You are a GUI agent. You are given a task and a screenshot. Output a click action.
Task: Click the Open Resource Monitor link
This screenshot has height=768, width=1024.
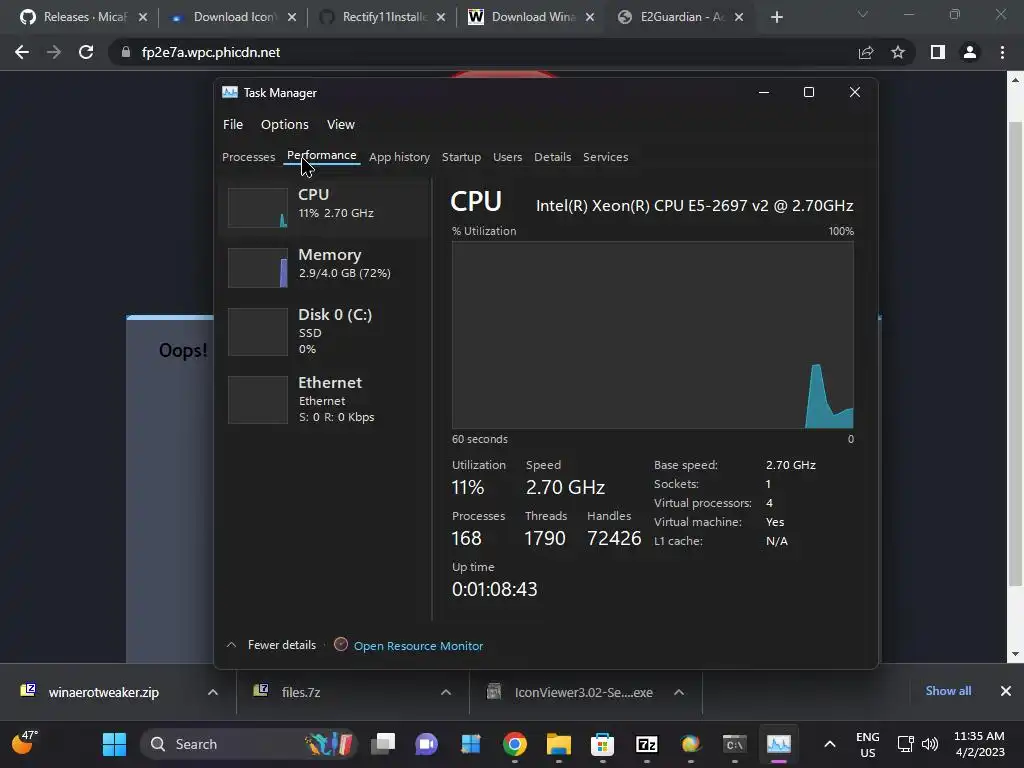[x=418, y=645]
